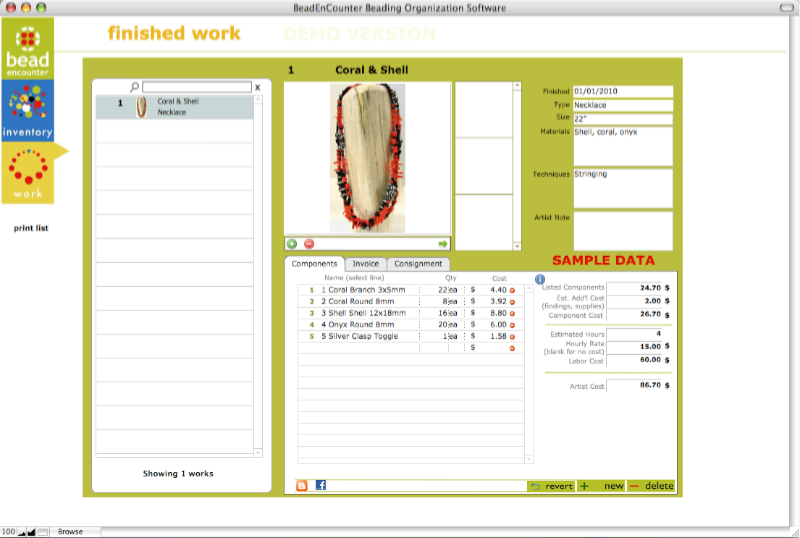The width and height of the screenshot is (800, 538).
Task: Click the cost 6.00 for Onyx Round
Action: click(498, 325)
